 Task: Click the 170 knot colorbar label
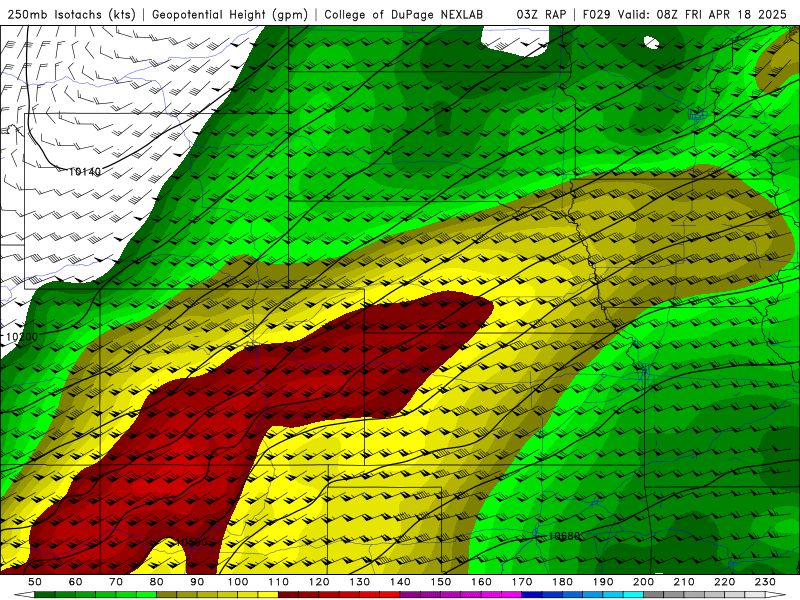(521, 582)
